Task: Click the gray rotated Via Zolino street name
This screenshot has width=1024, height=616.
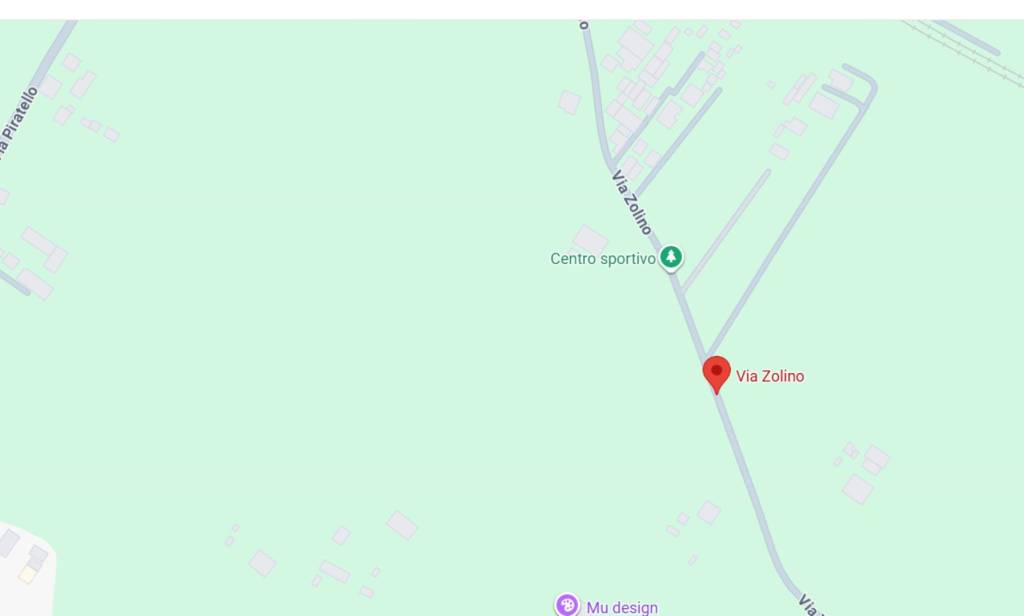Action: point(632,203)
